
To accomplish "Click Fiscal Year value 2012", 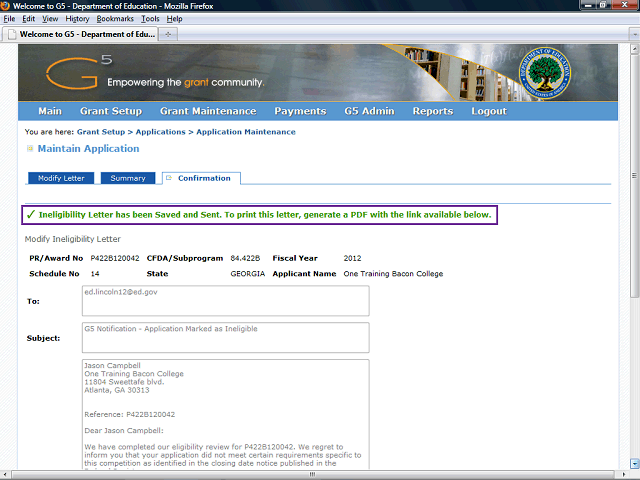I will click(x=352, y=258).
